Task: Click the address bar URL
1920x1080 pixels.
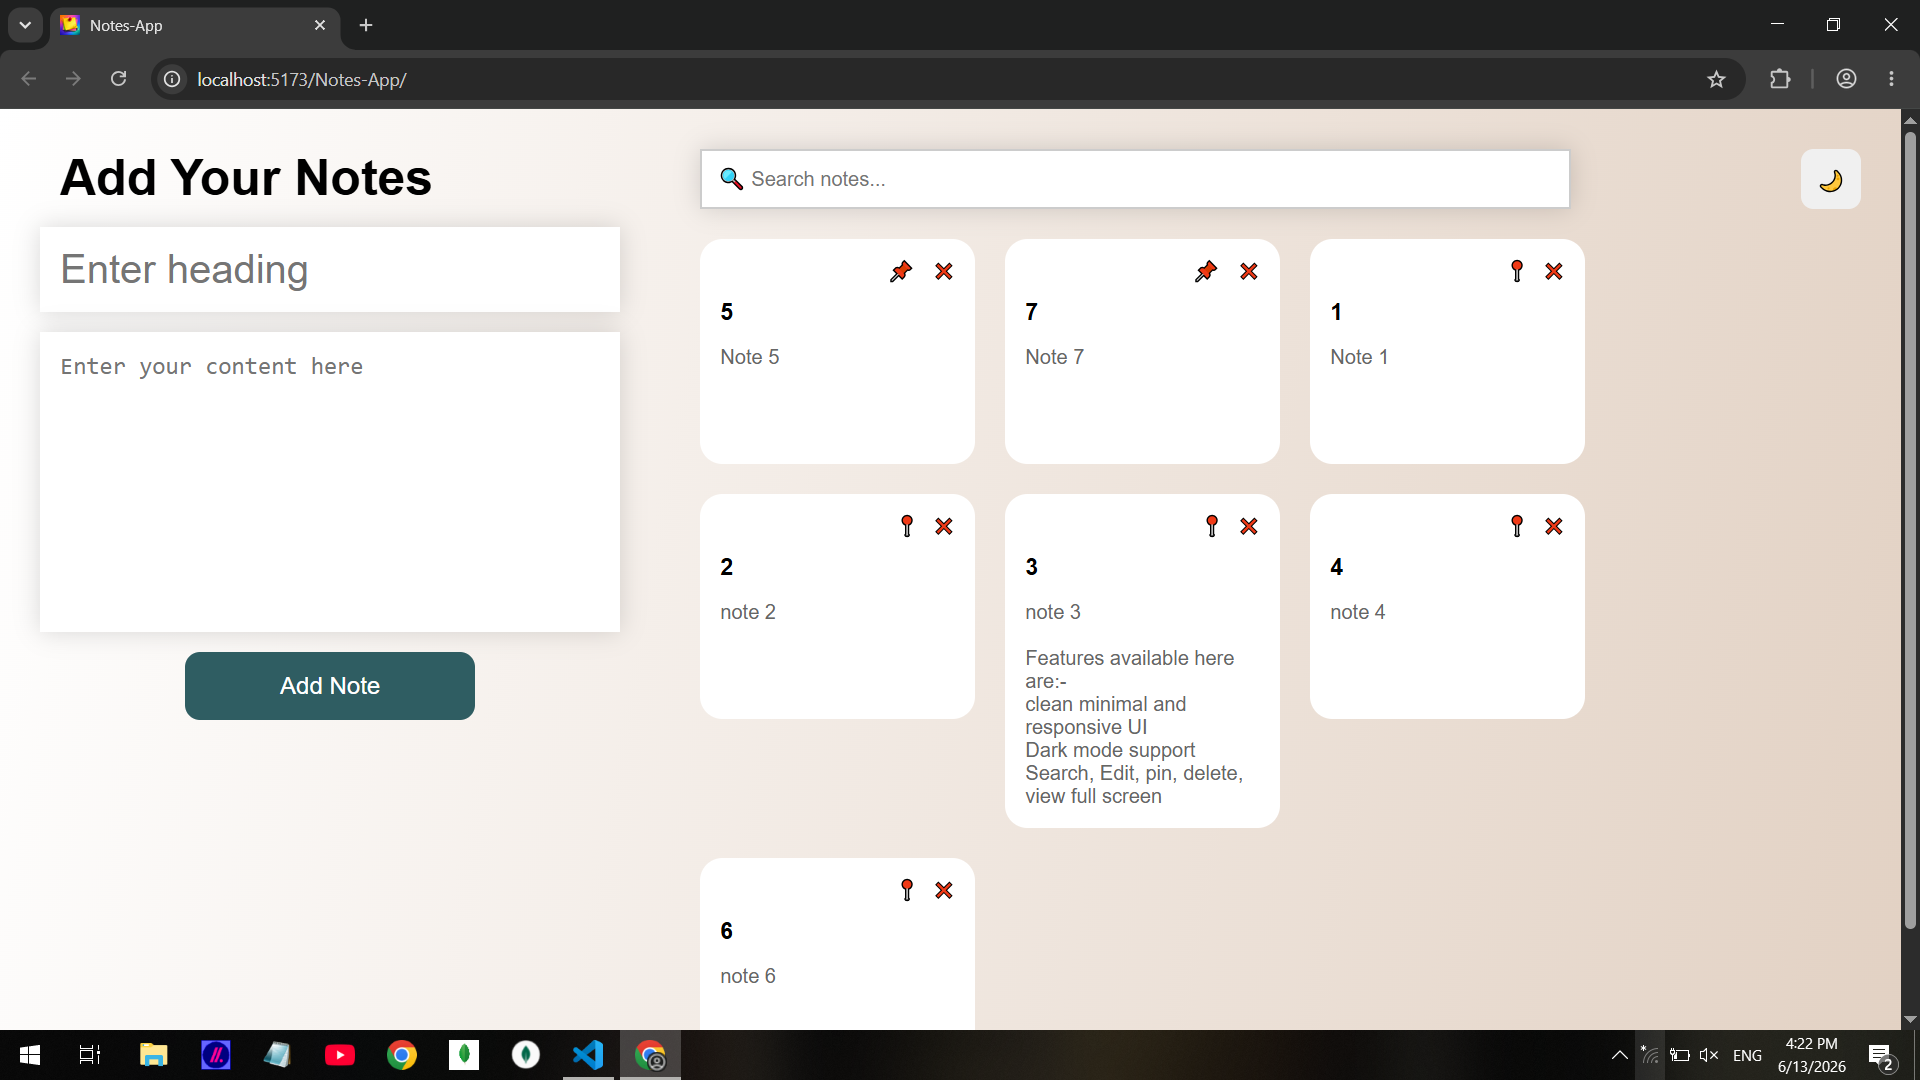Action: (302, 79)
